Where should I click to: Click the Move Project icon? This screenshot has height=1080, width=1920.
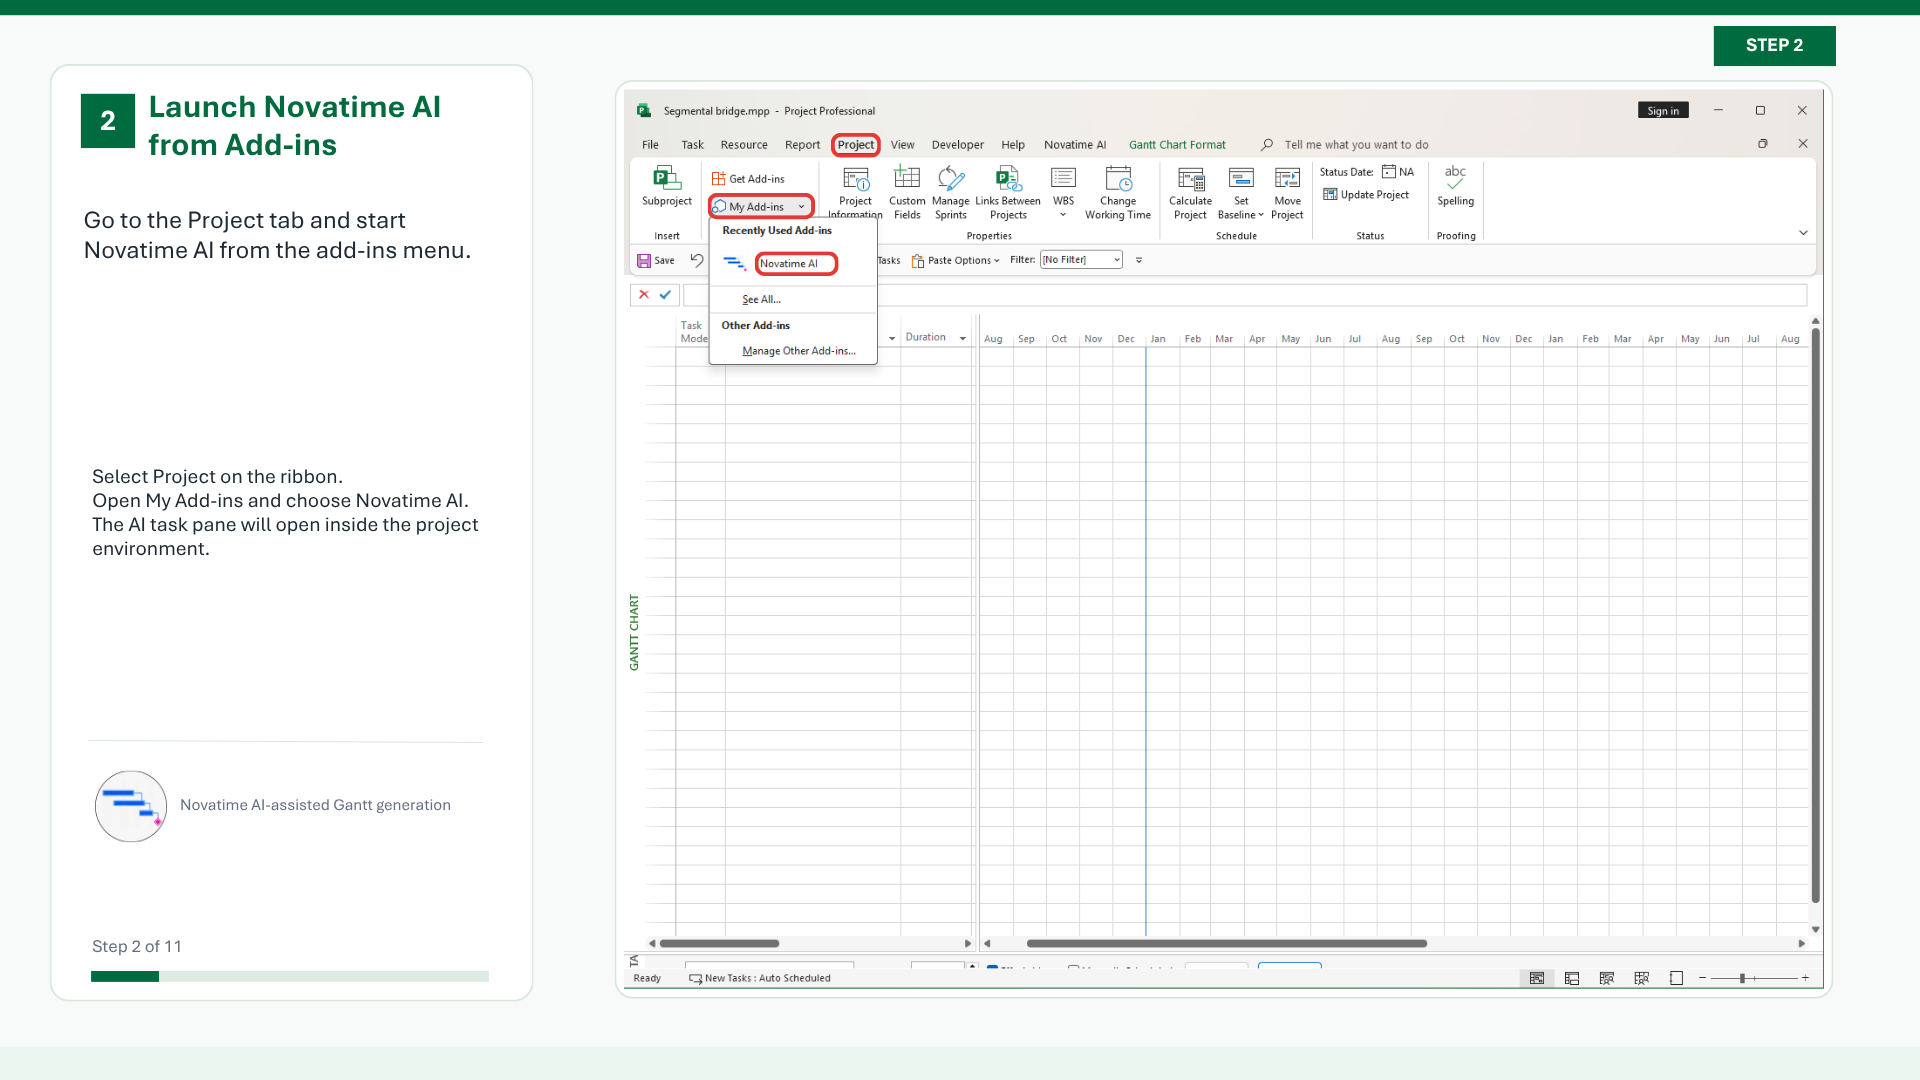pyautogui.click(x=1288, y=178)
